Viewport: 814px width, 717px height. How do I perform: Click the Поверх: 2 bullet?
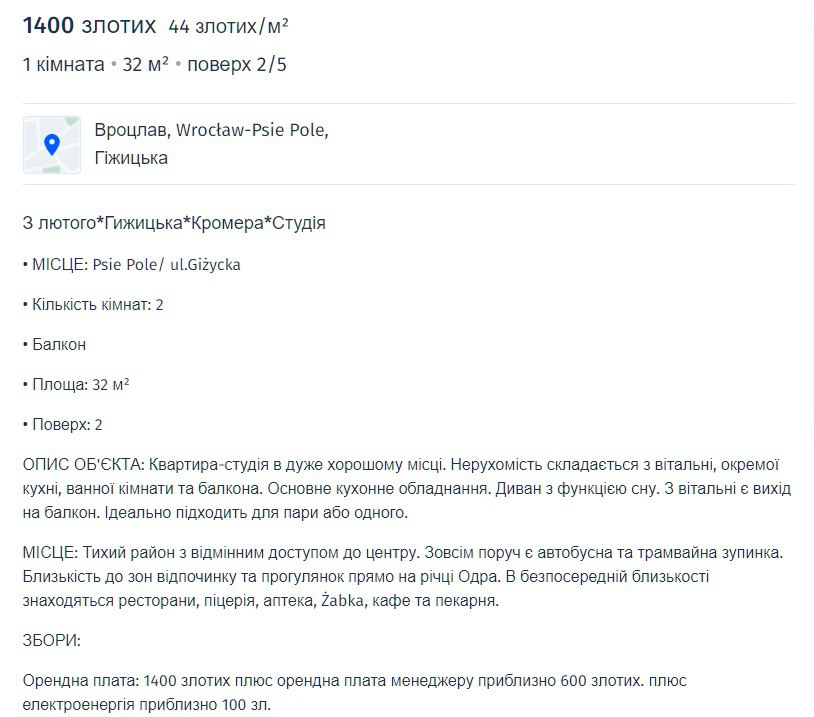click(63, 424)
